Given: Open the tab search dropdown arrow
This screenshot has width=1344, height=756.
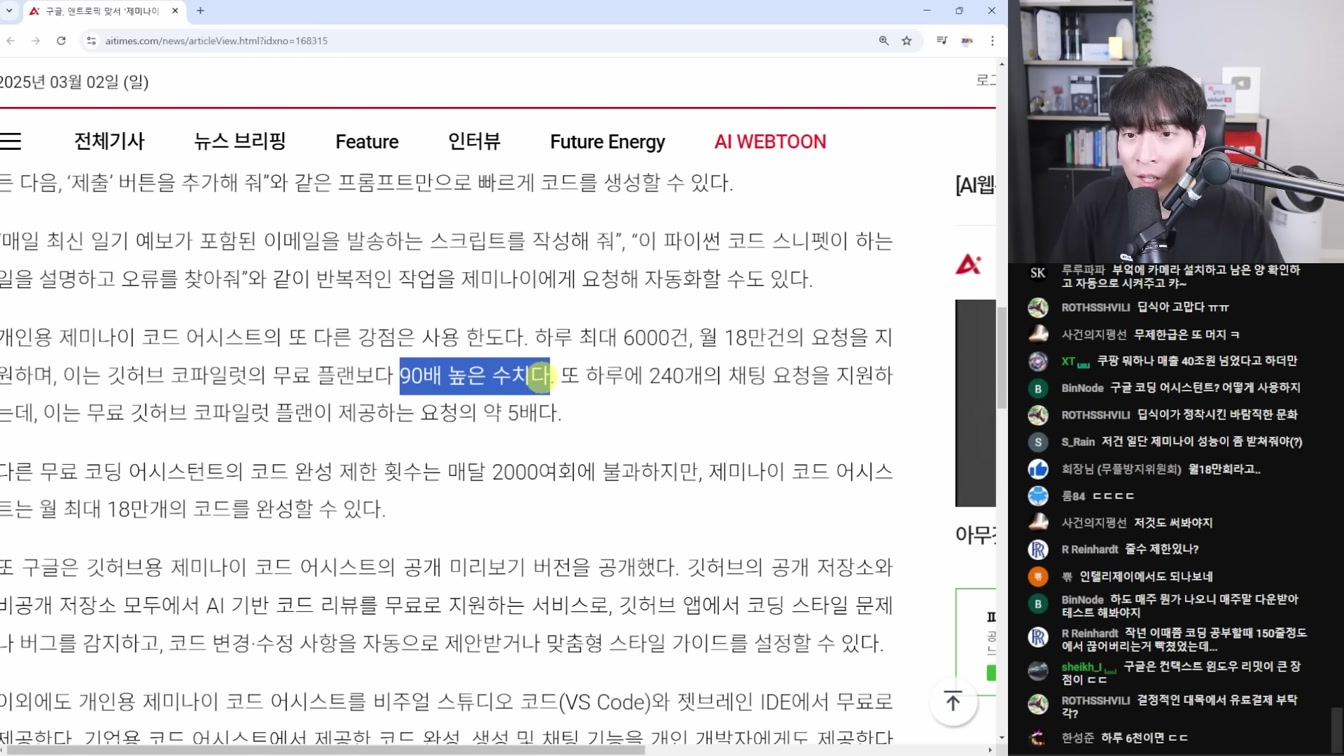Looking at the screenshot, I should pos(9,11).
